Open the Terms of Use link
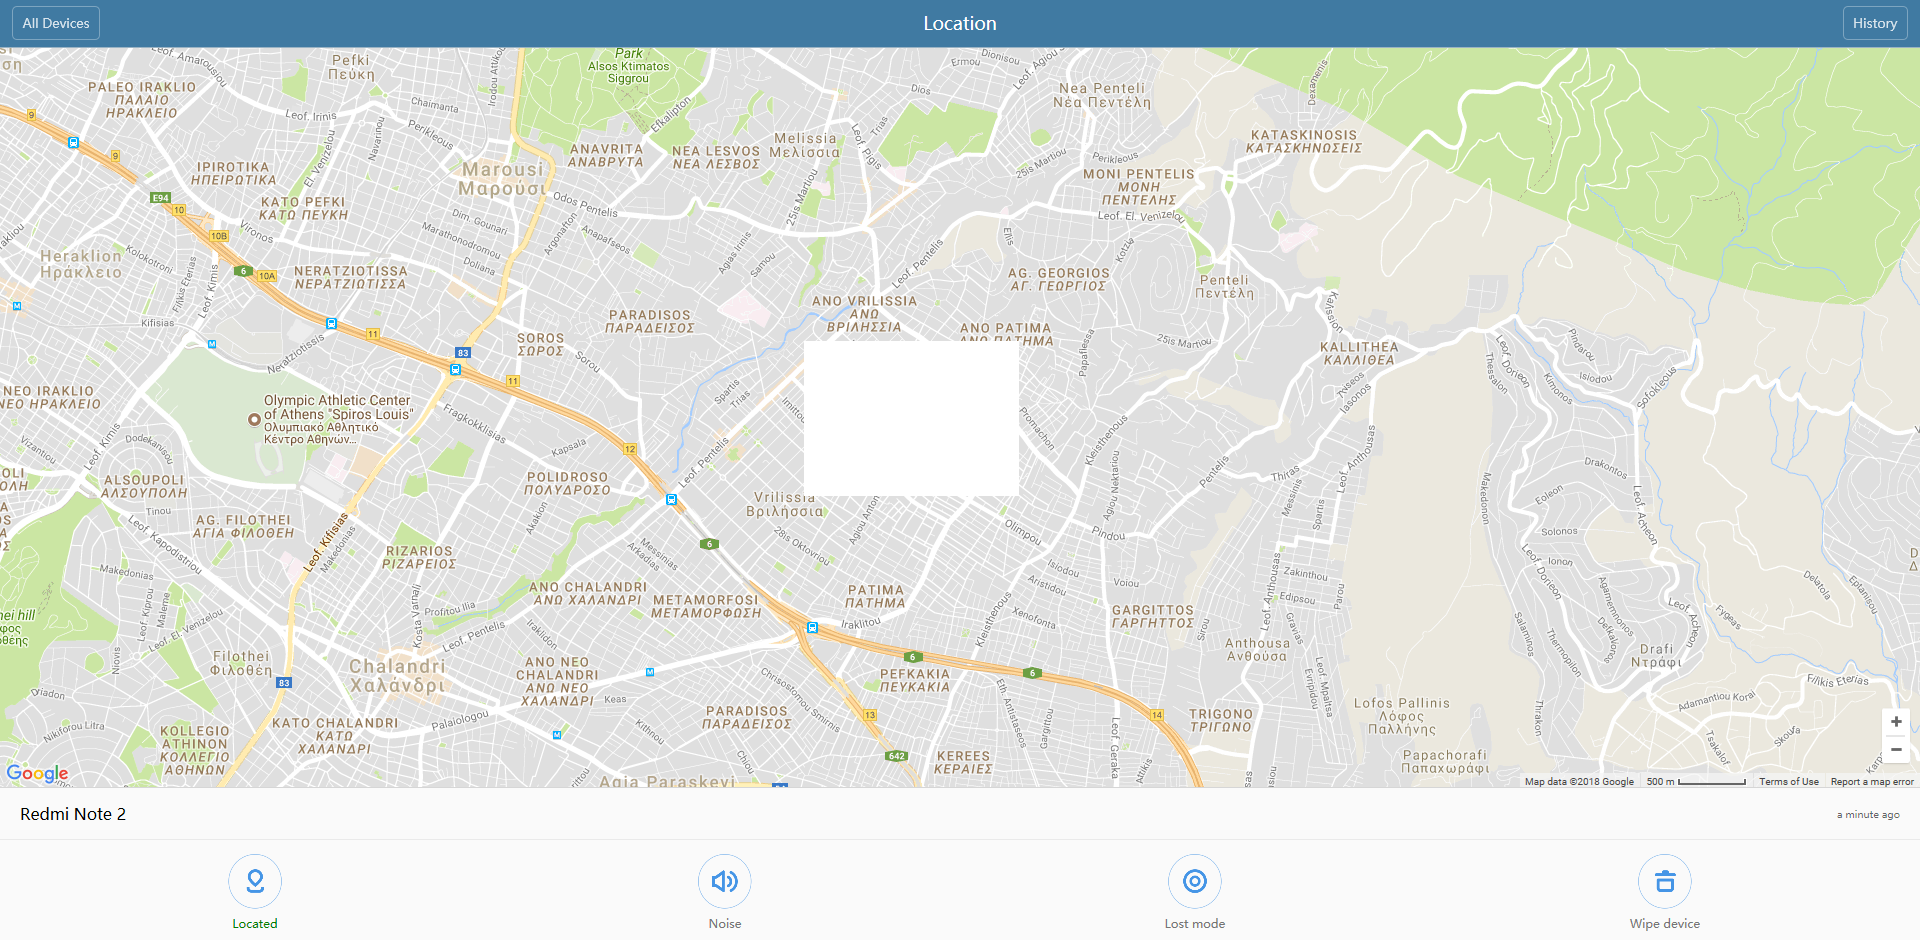Viewport: 1920px width, 940px height. 1789,782
